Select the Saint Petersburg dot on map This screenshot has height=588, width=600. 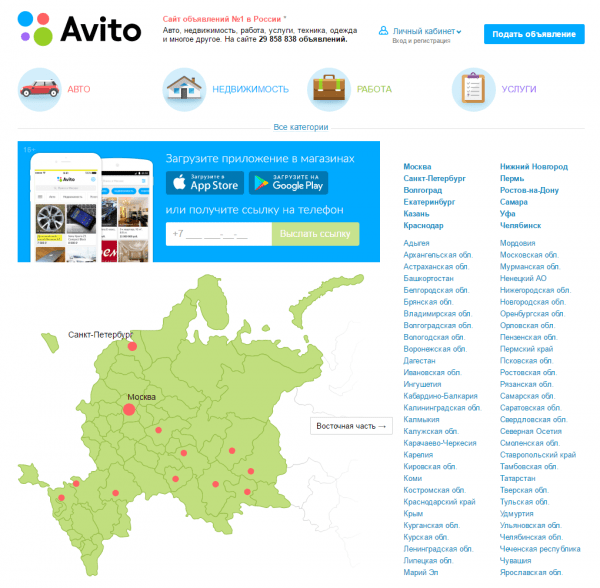click(x=132, y=346)
